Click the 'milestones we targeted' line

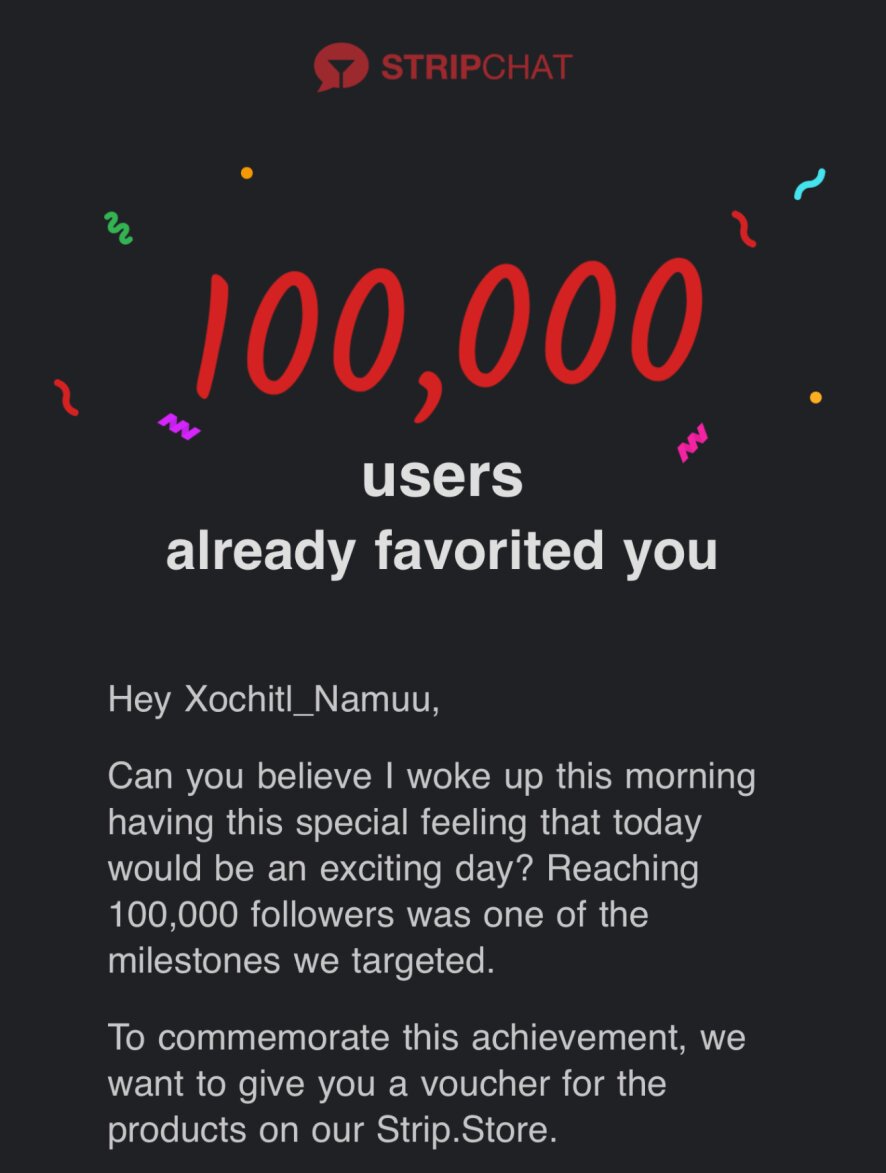pyautogui.click(x=302, y=961)
